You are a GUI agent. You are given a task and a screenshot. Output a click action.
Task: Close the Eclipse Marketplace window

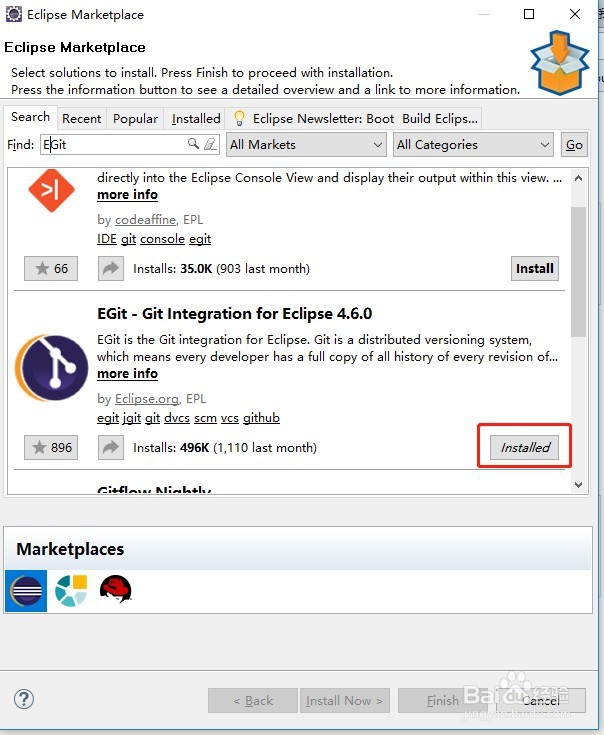tap(575, 14)
